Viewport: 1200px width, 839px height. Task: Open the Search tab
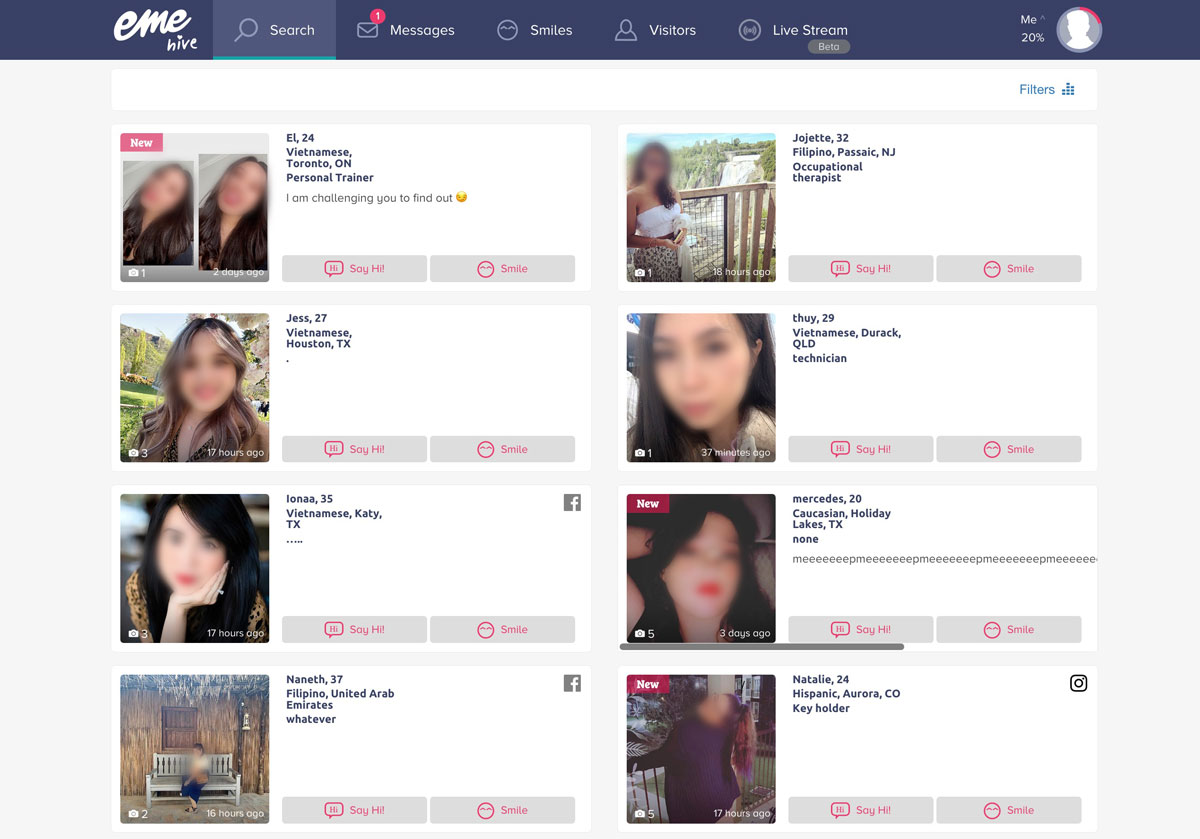tap(274, 30)
